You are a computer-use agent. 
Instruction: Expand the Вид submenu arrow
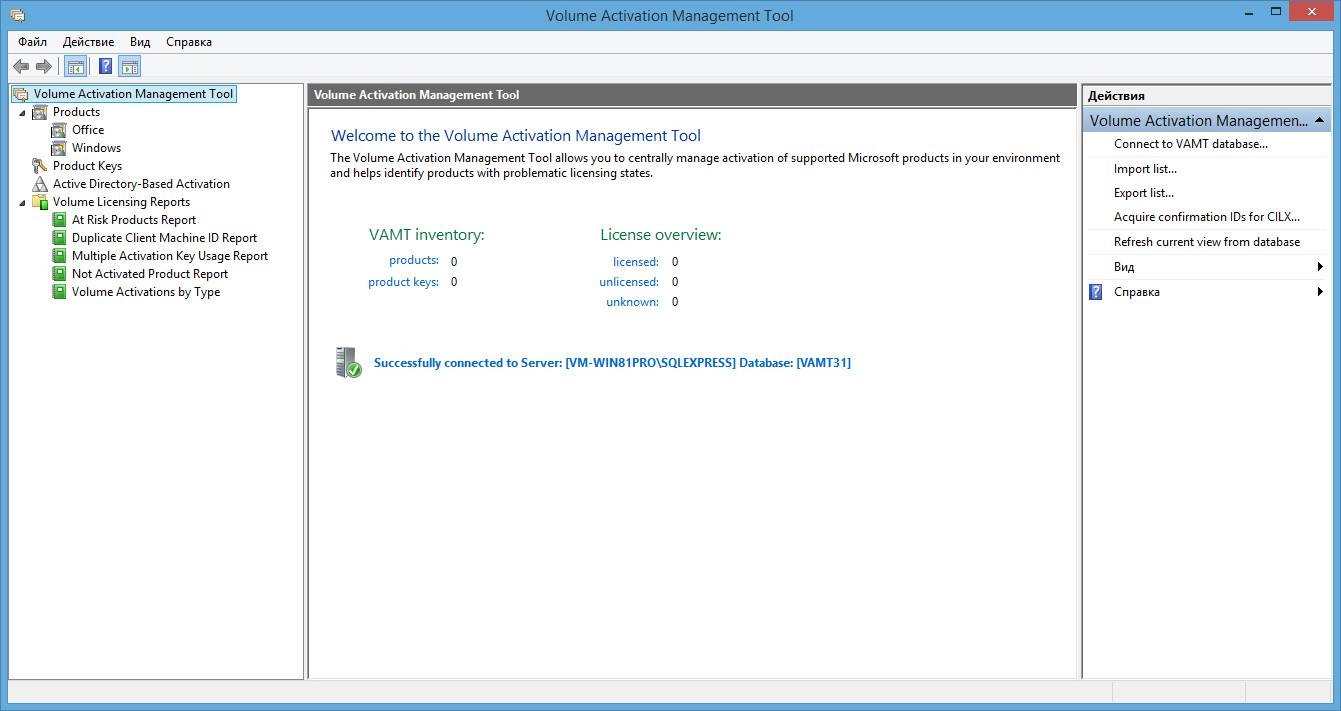point(1320,267)
